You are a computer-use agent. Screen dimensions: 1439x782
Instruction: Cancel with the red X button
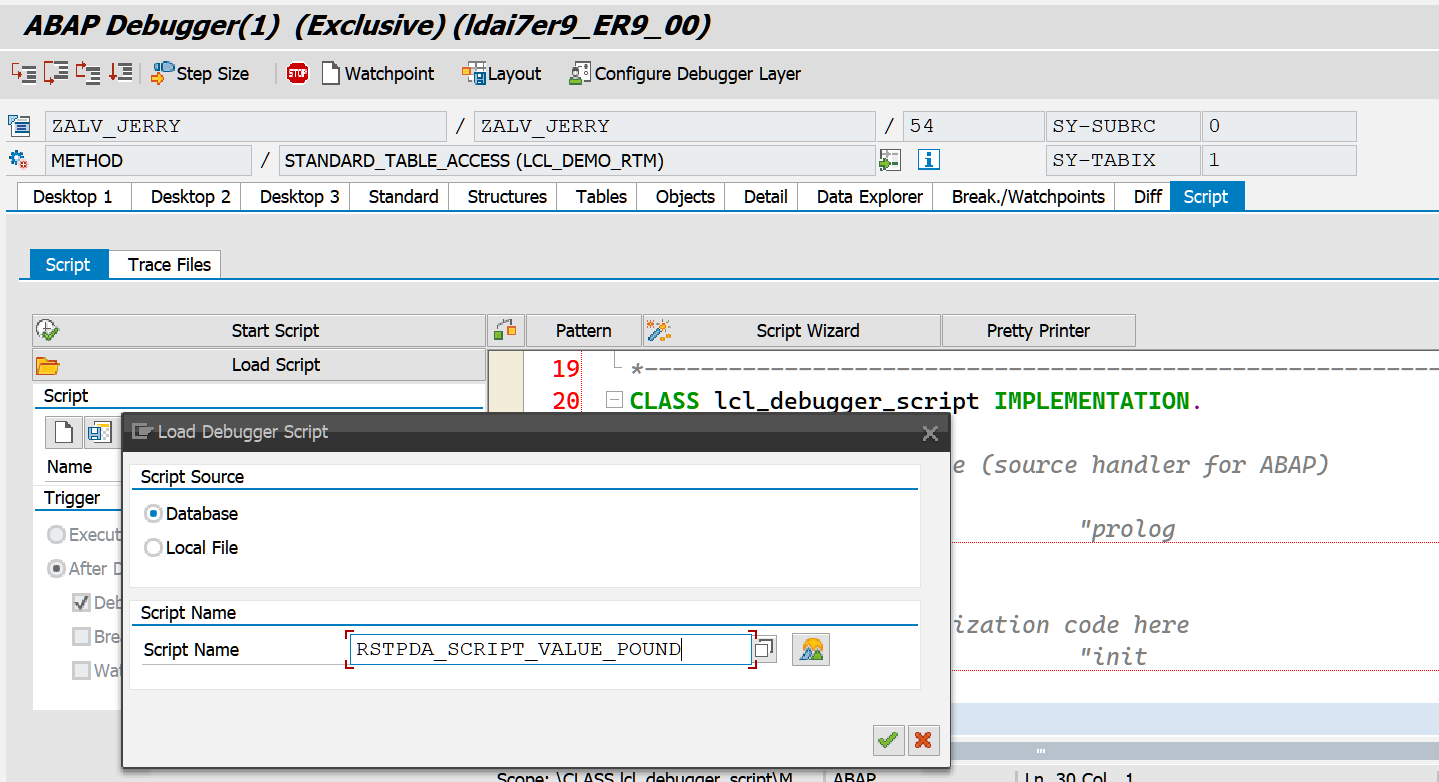(x=923, y=740)
